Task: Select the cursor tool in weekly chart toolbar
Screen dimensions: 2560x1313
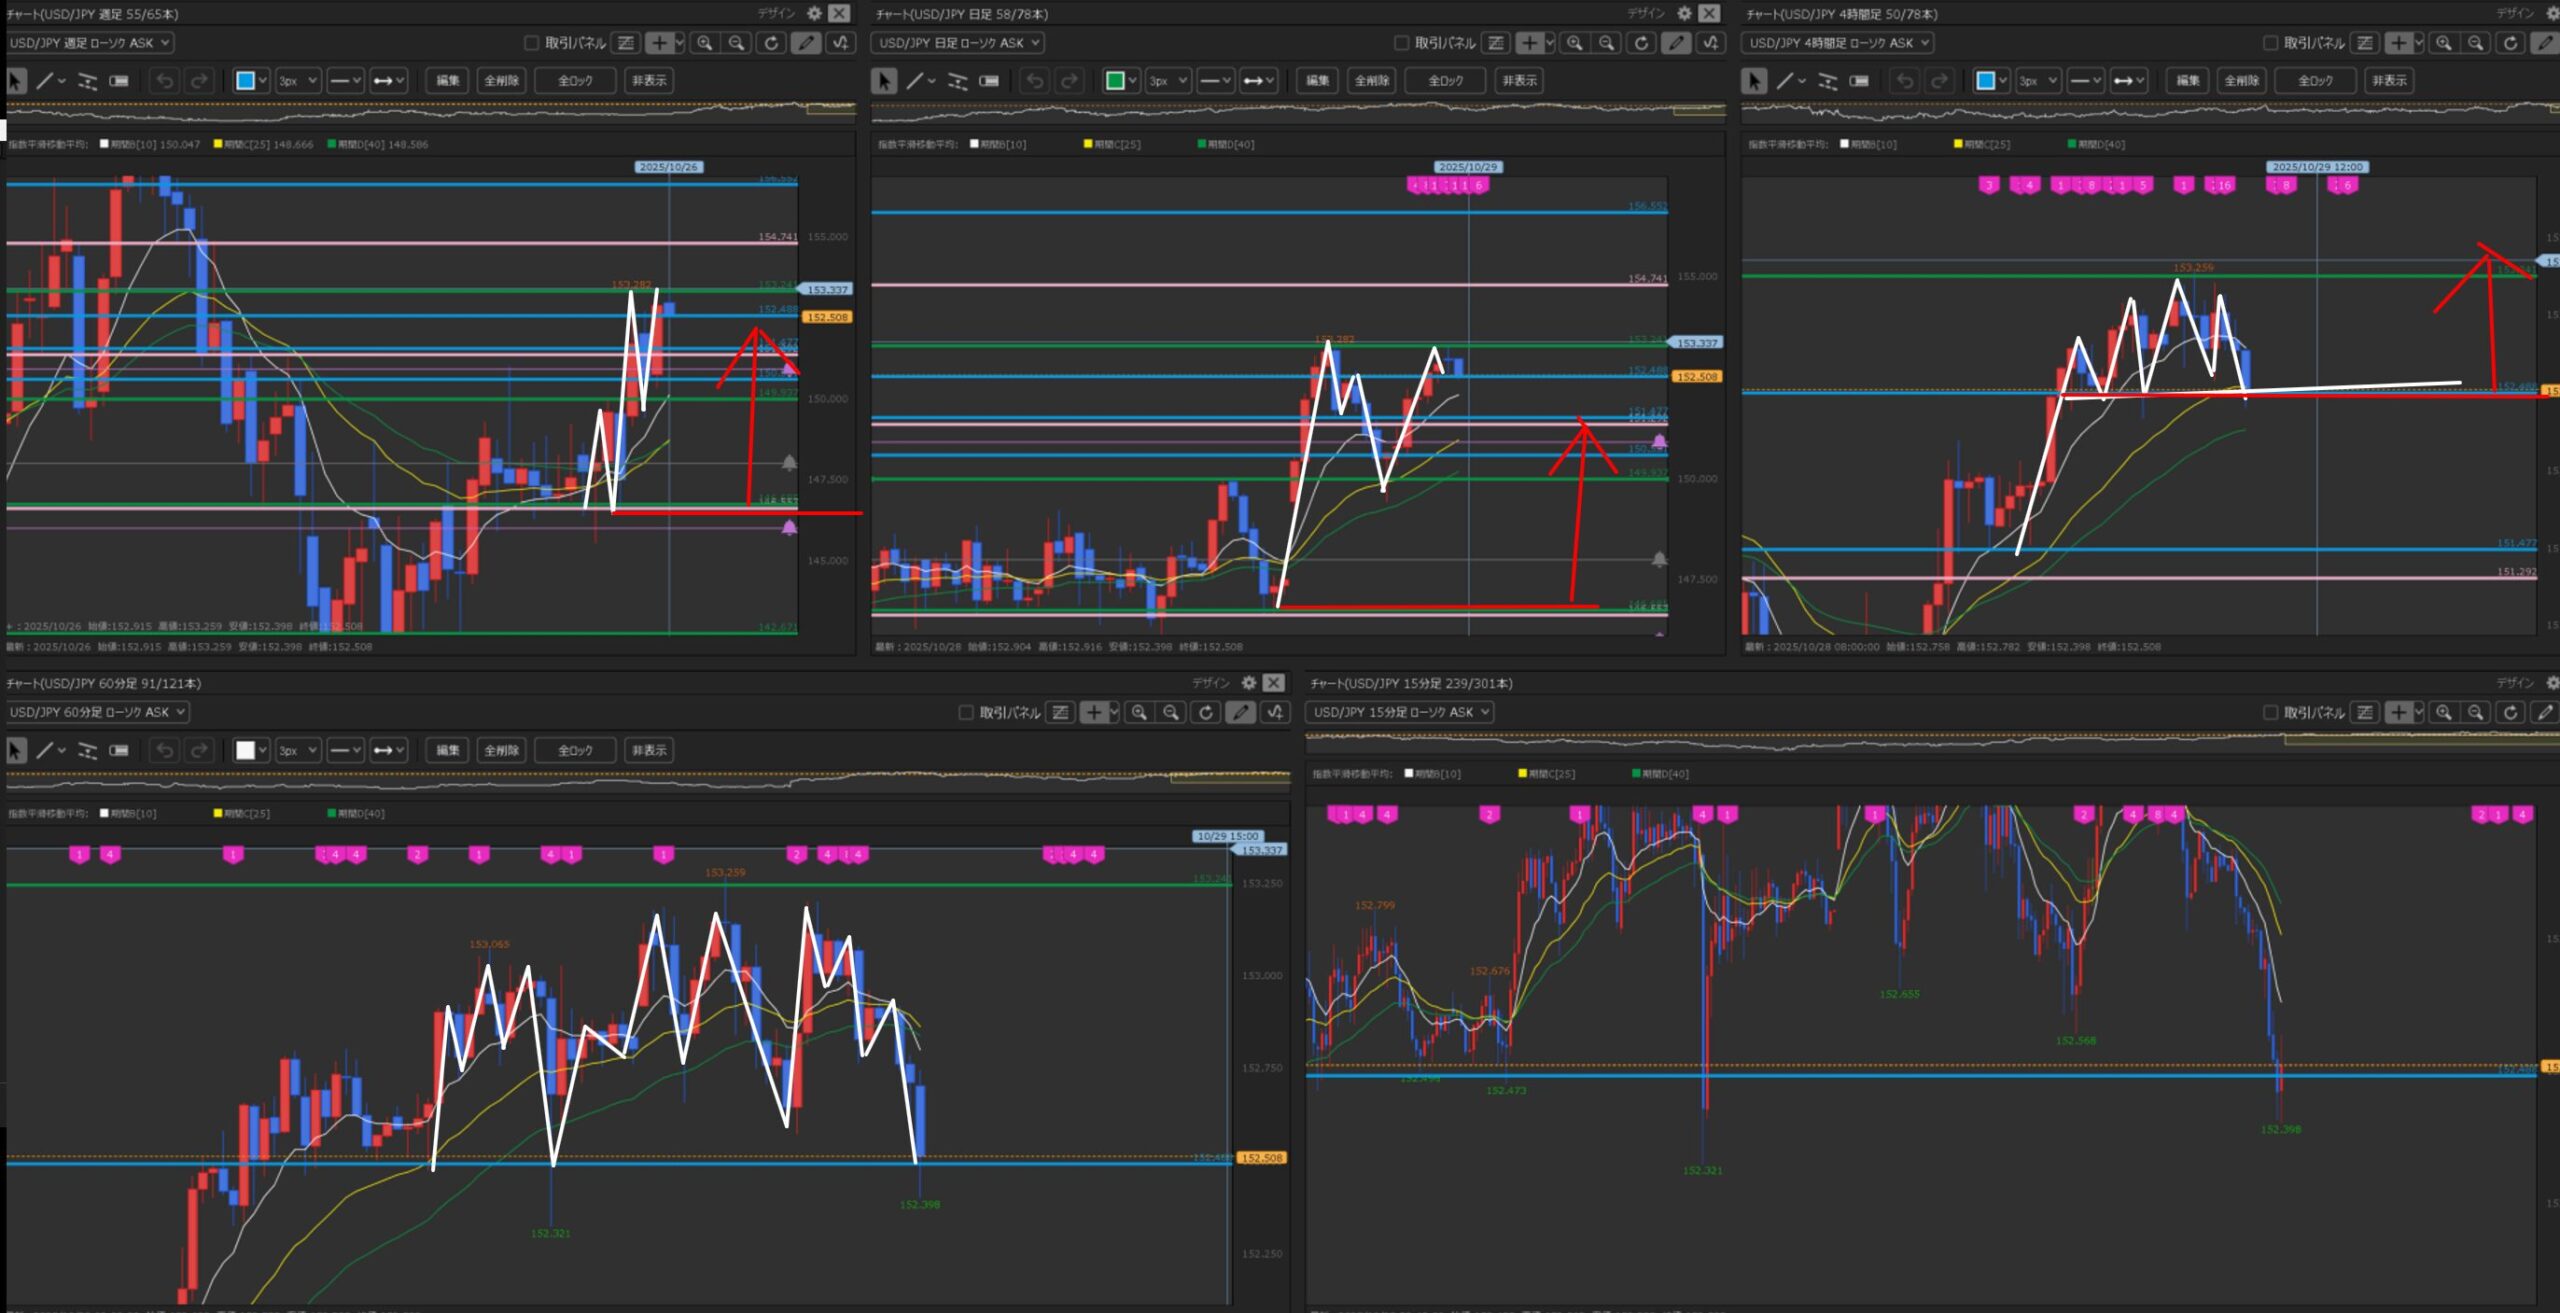Action: point(16,81)
